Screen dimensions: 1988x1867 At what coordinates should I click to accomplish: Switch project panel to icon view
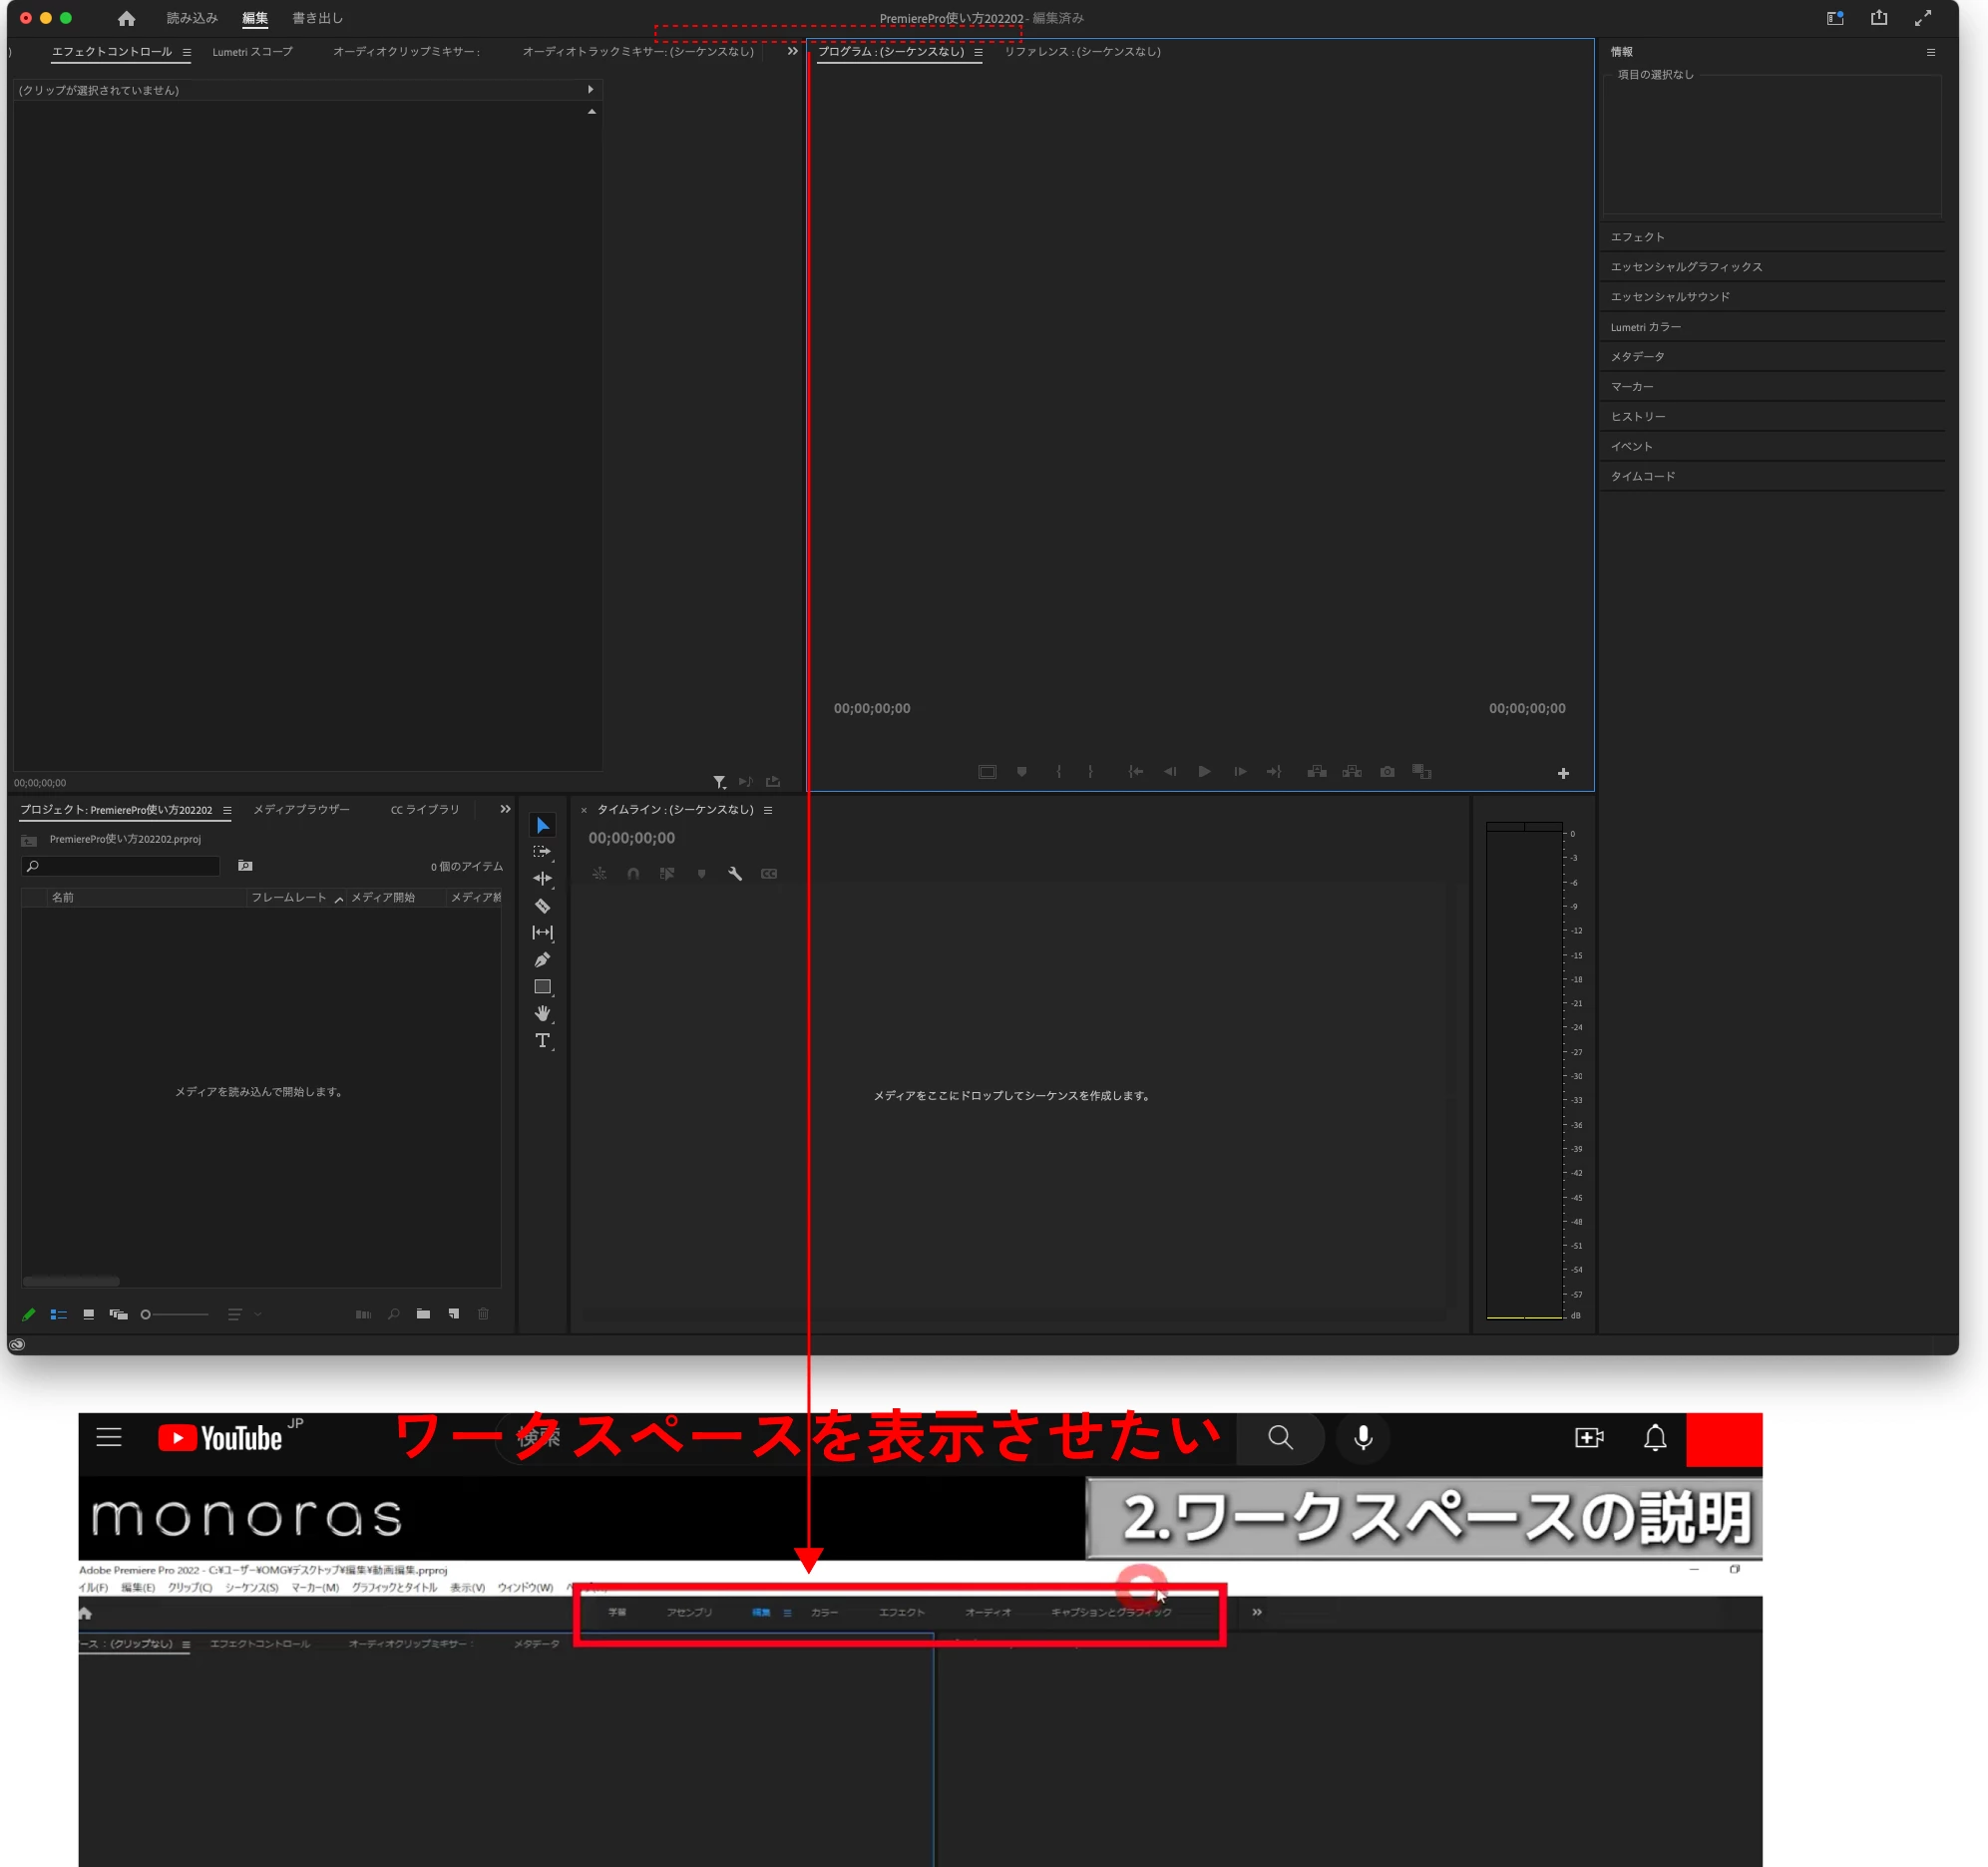click(x=89, y=1314)
